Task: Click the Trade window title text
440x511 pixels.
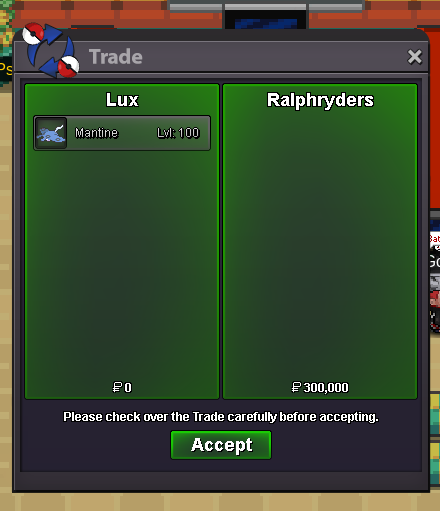Action: pyautogui.click(x=116, y=57)
